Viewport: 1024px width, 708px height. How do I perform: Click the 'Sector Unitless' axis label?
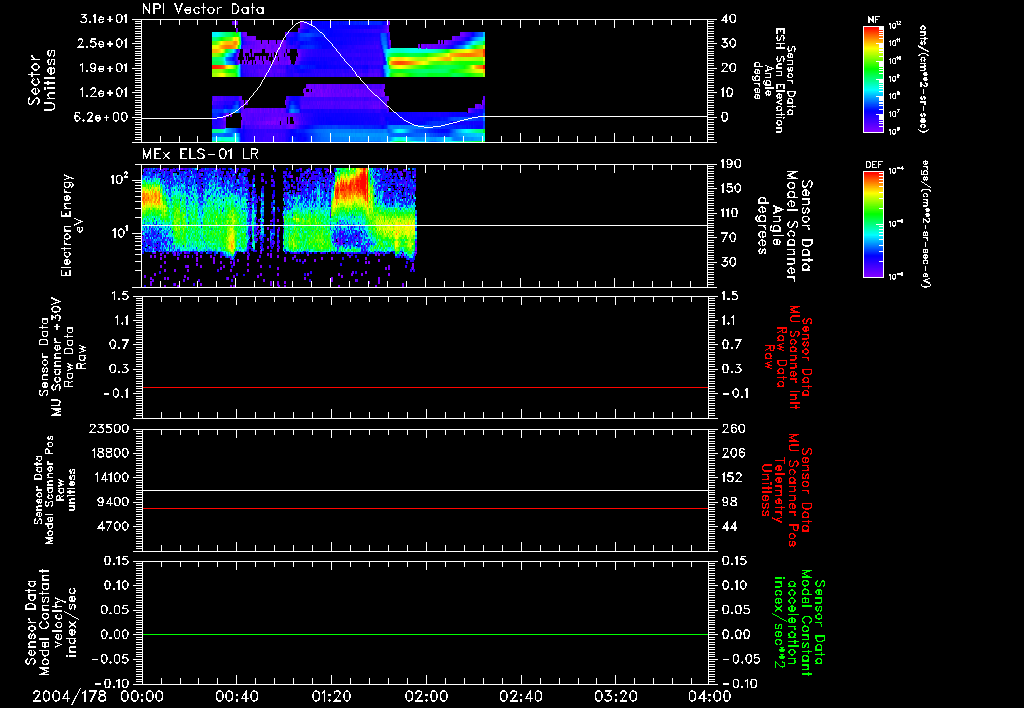[x=42, y=80]
